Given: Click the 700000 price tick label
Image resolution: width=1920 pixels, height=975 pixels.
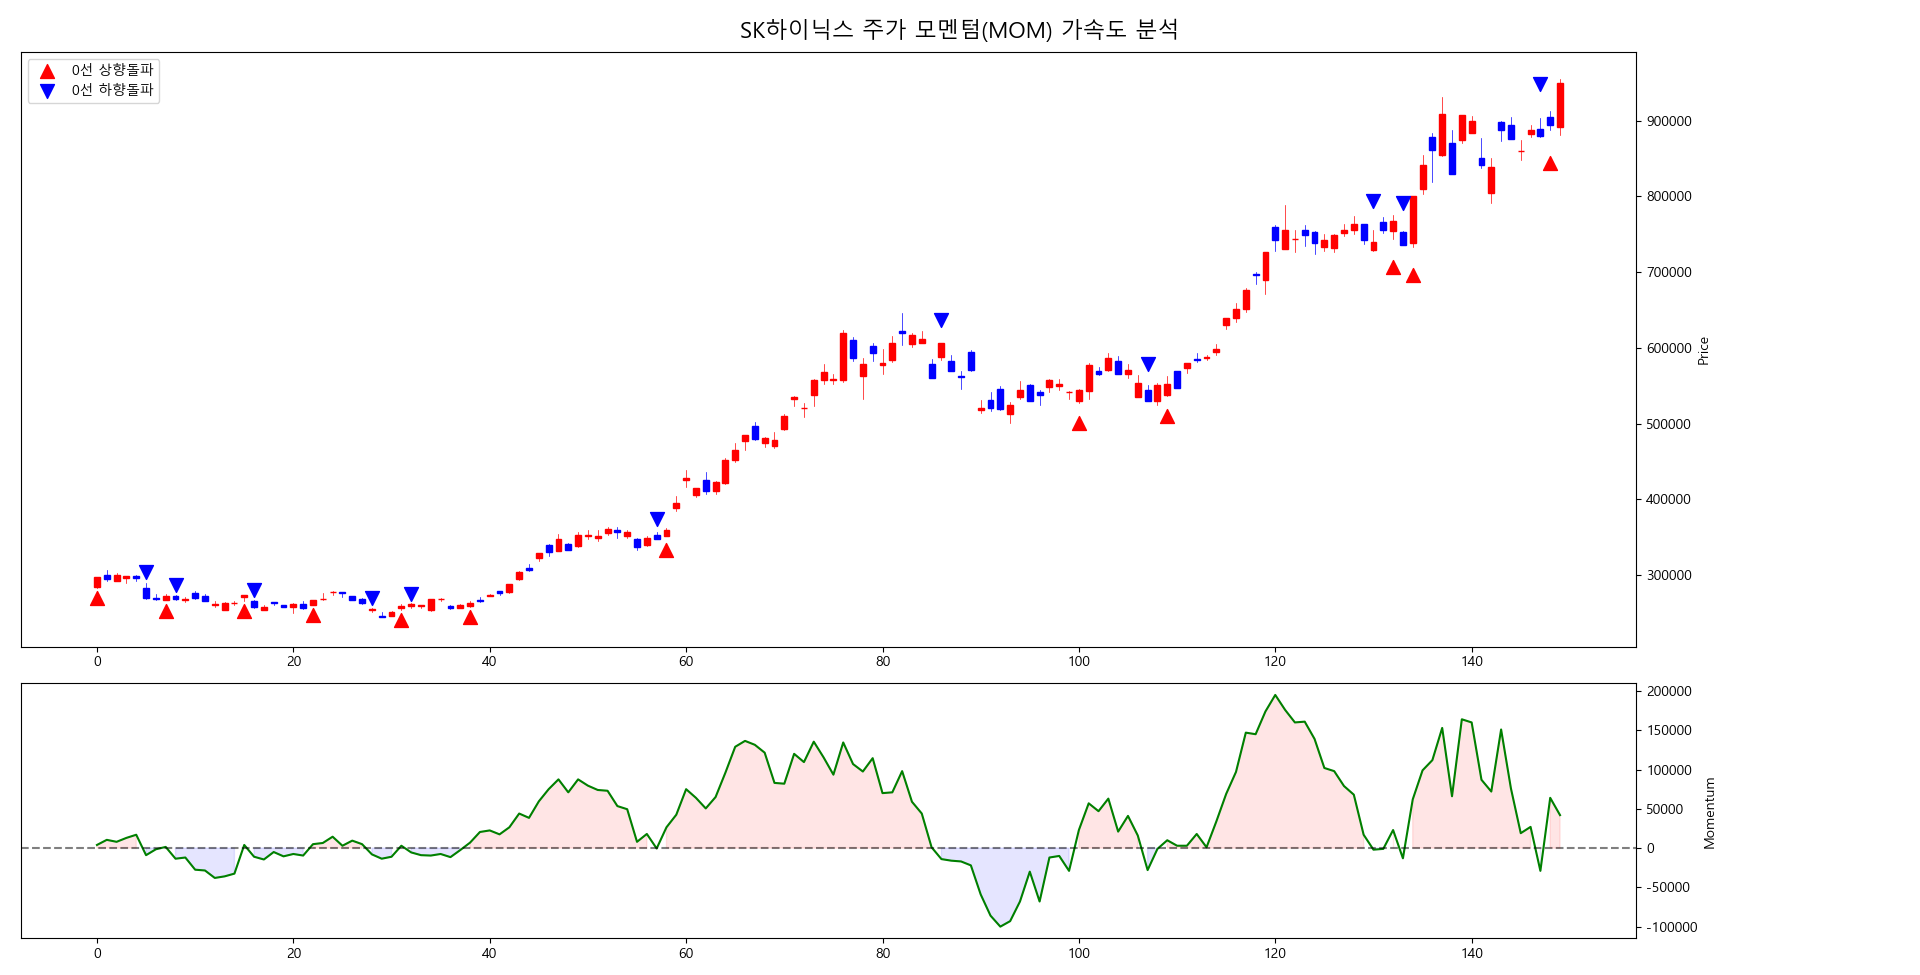Looking at the screenshot, I should point(1669,272).
